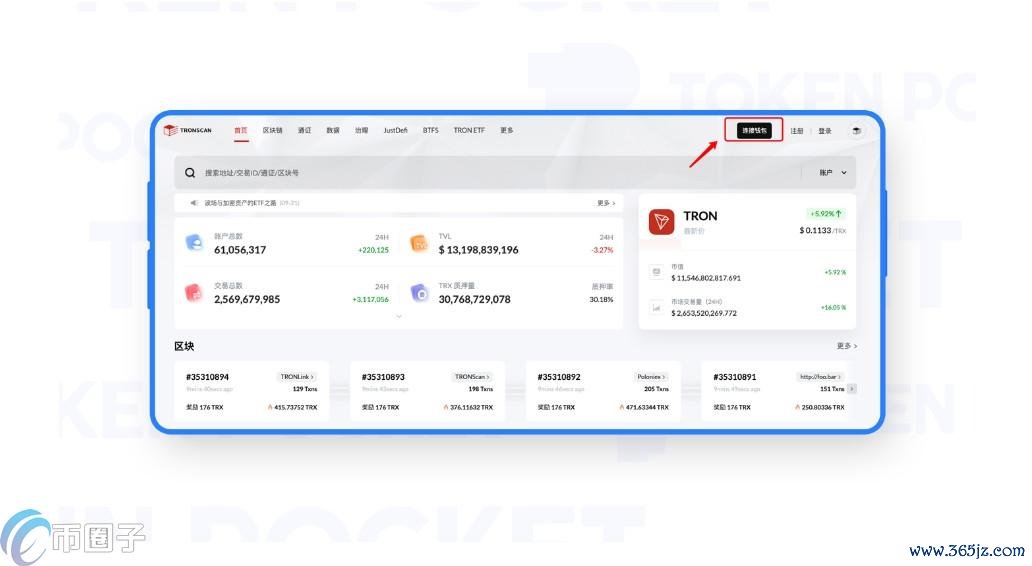Image resolution: width=1032 pixels, height=566 pixels.
Task: Click the round icon beside login
Action: (856, 130)
